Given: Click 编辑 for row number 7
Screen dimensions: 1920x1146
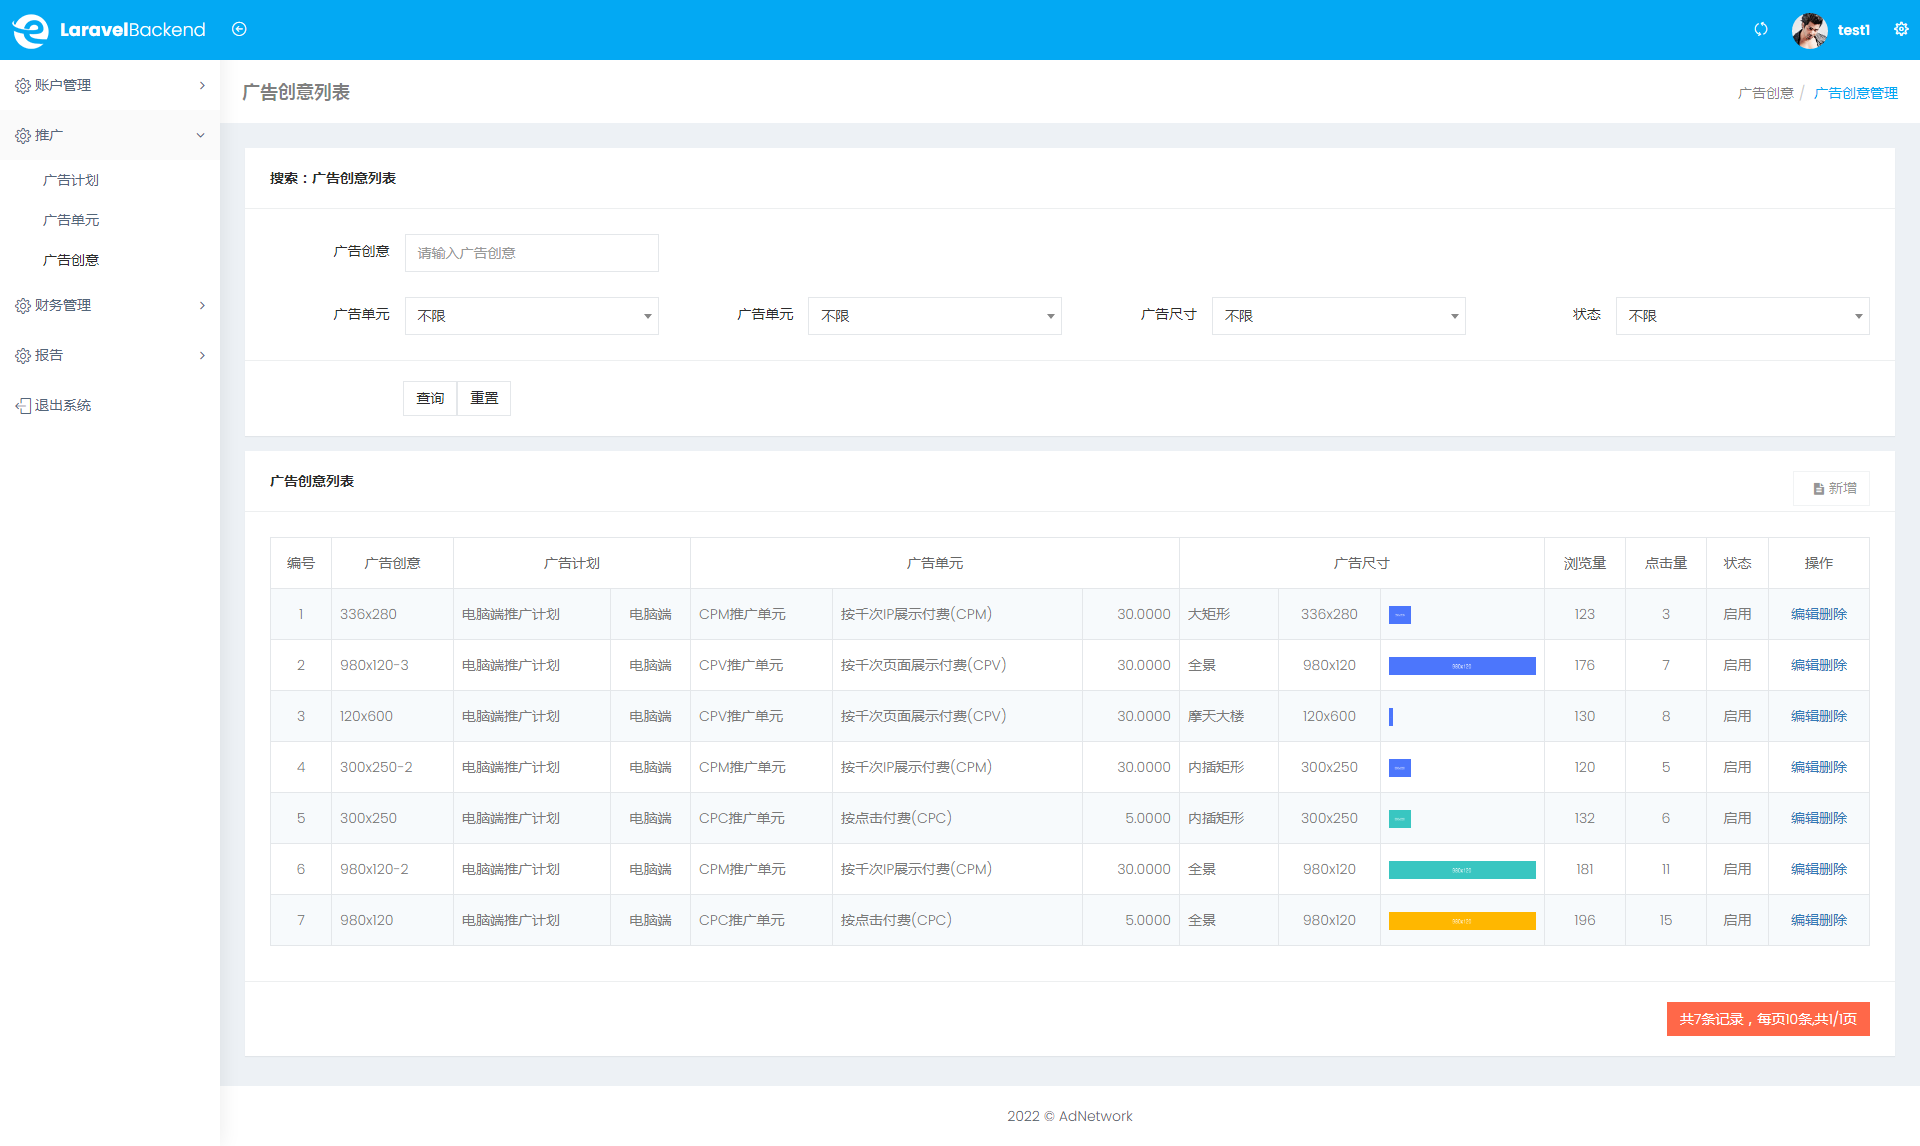Looking at the screenshot, I should click(1804, 920).
